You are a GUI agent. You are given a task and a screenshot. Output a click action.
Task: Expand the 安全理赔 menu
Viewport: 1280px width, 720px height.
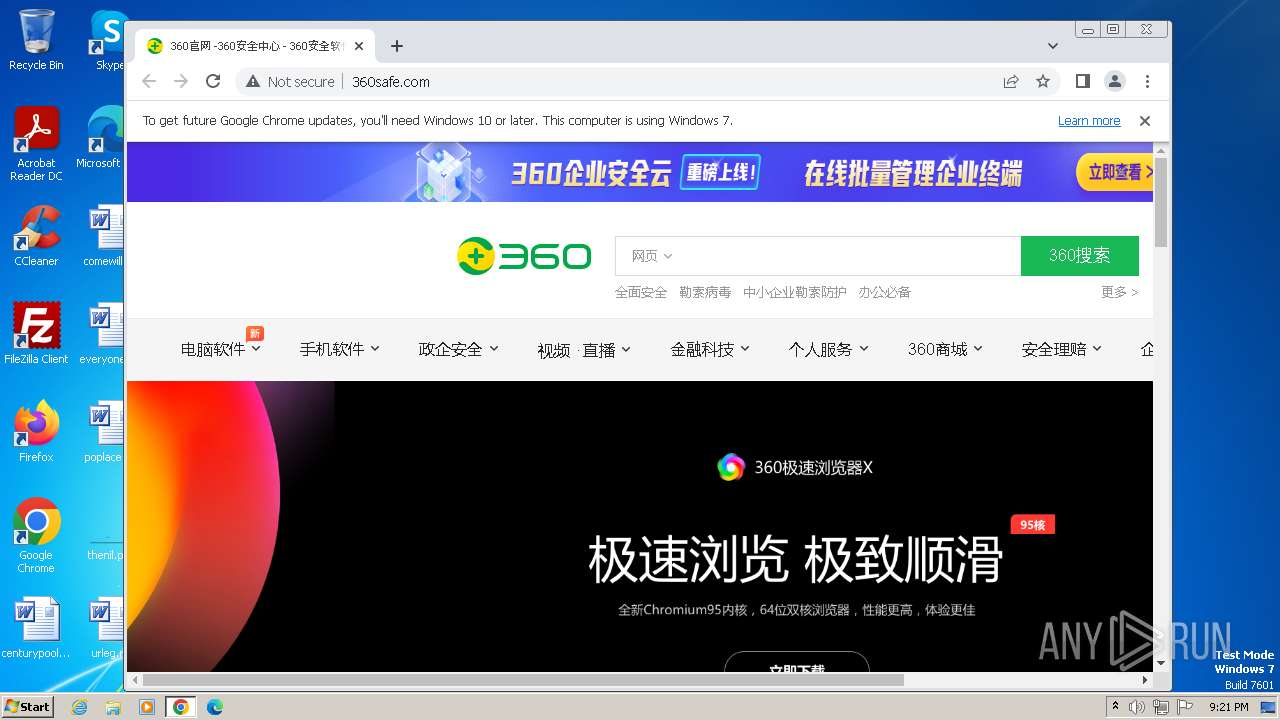tap(1061, 349)
